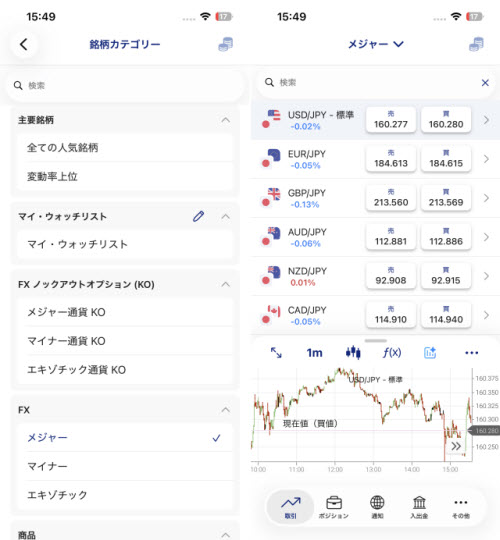Open the マイ・ウォッチリスト list item

click(x=125, y=244)
